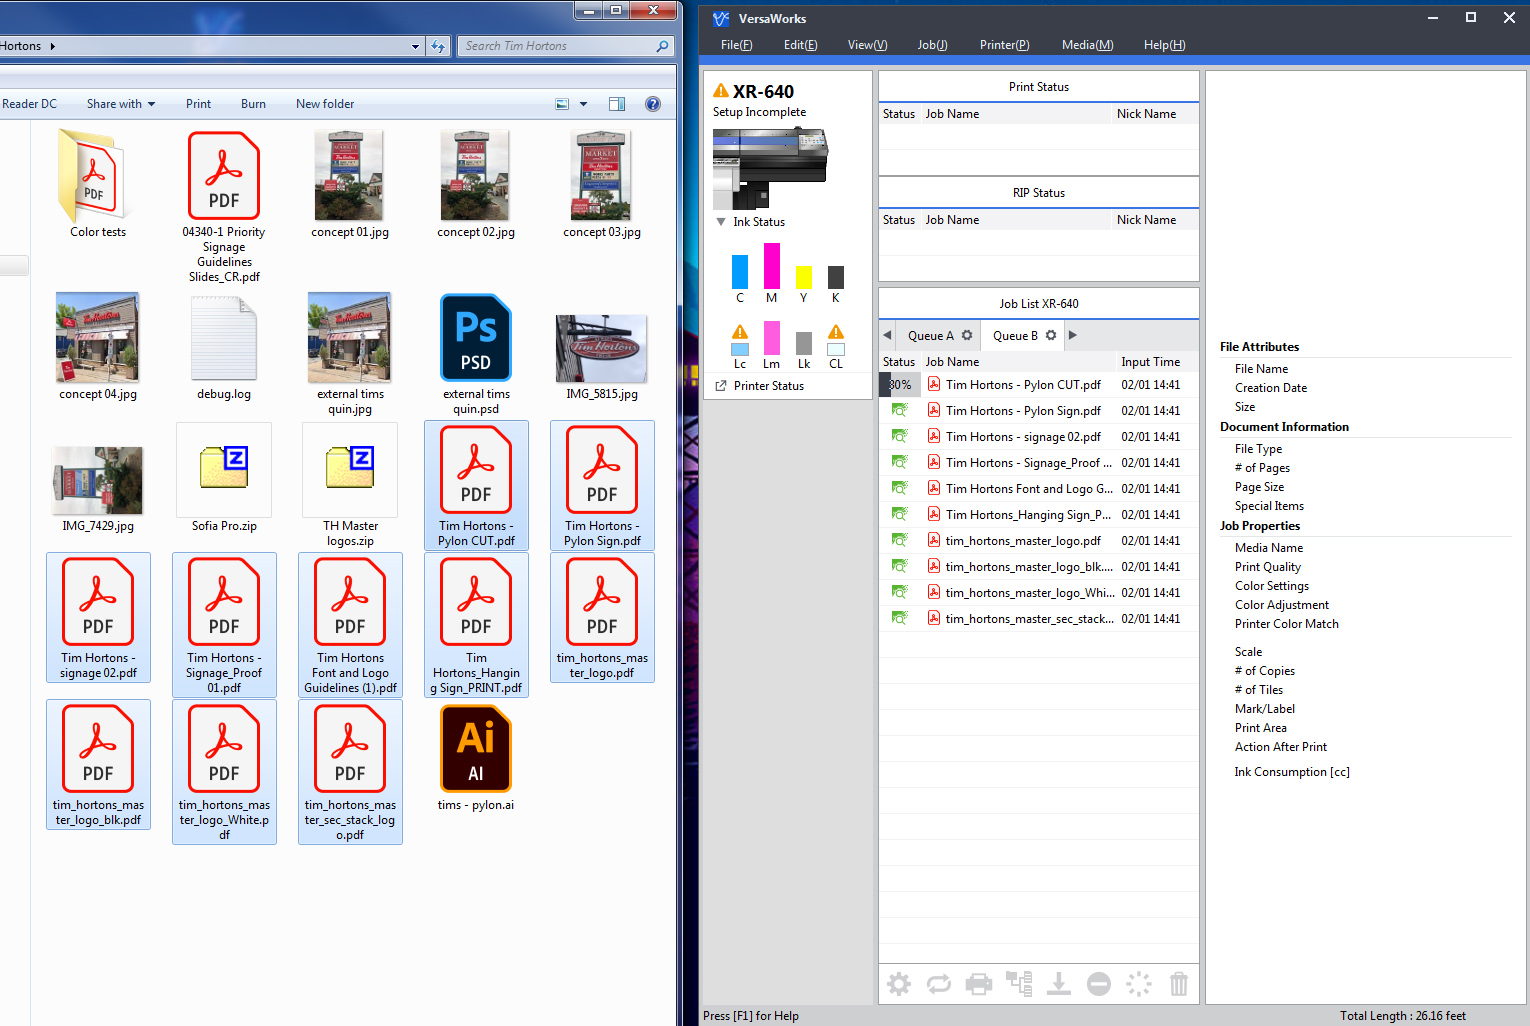Viewport: 1530px width, 1026px height.
Task: Click the XR-640 printer image
Action: (770, 168)
